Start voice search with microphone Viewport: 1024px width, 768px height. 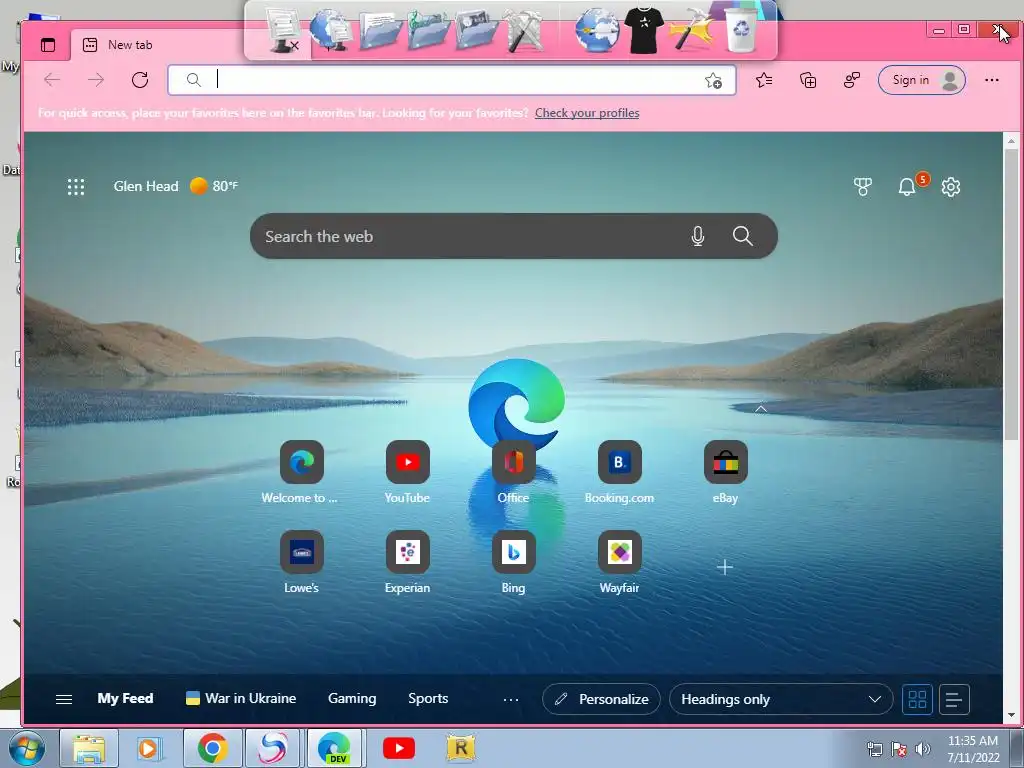697,236
